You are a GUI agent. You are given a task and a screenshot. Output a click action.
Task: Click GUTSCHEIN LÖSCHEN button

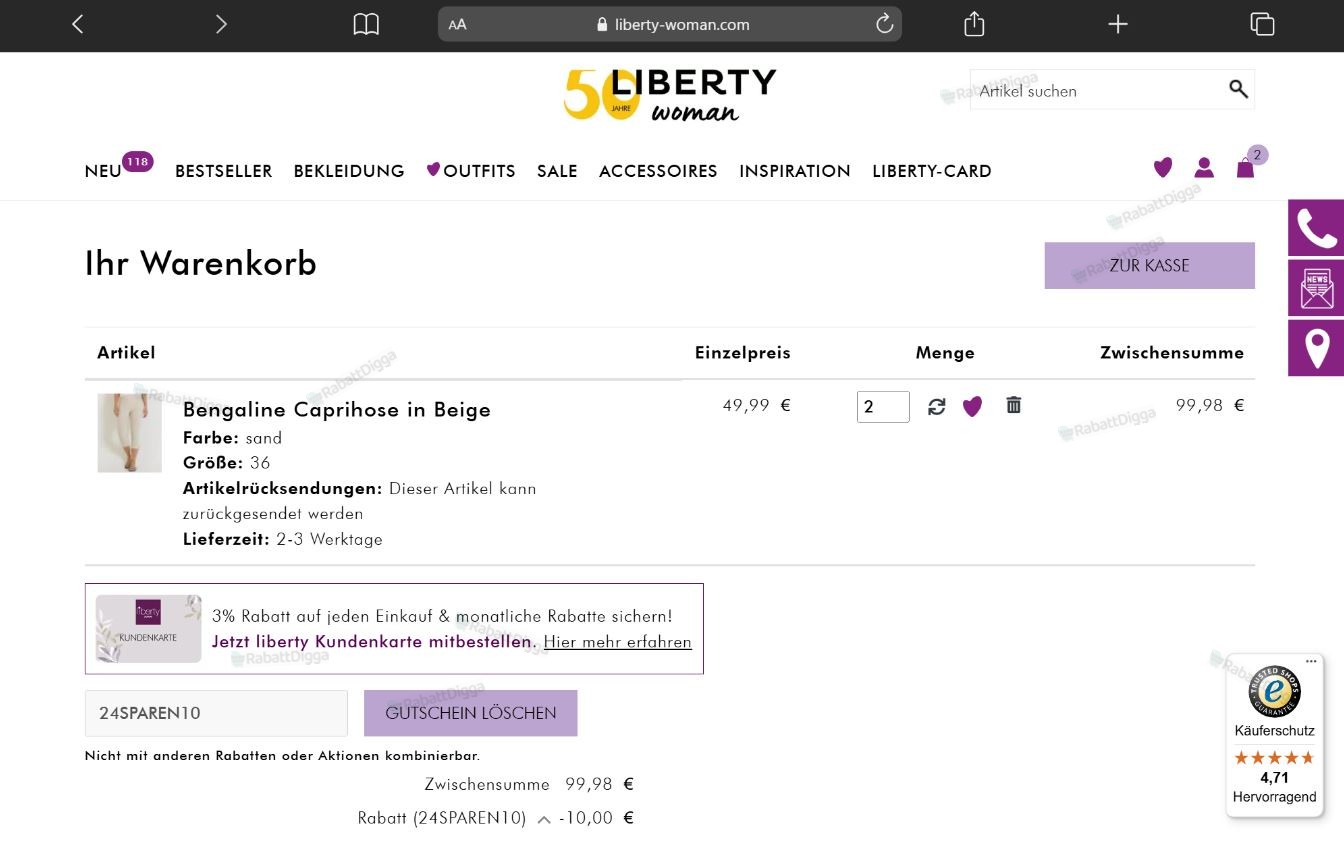[x=471, y=713]
